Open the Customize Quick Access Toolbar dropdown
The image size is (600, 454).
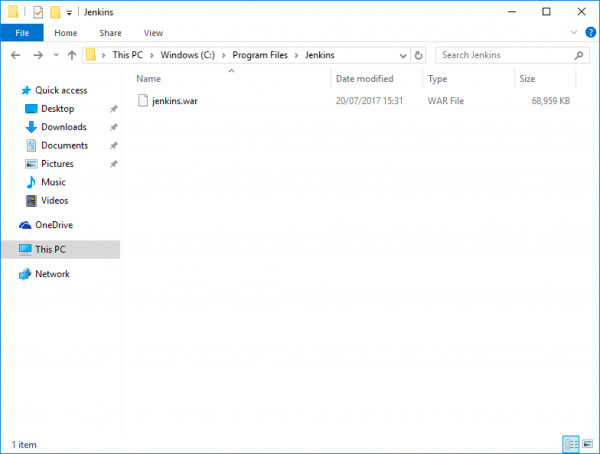[x=69, y=13]
